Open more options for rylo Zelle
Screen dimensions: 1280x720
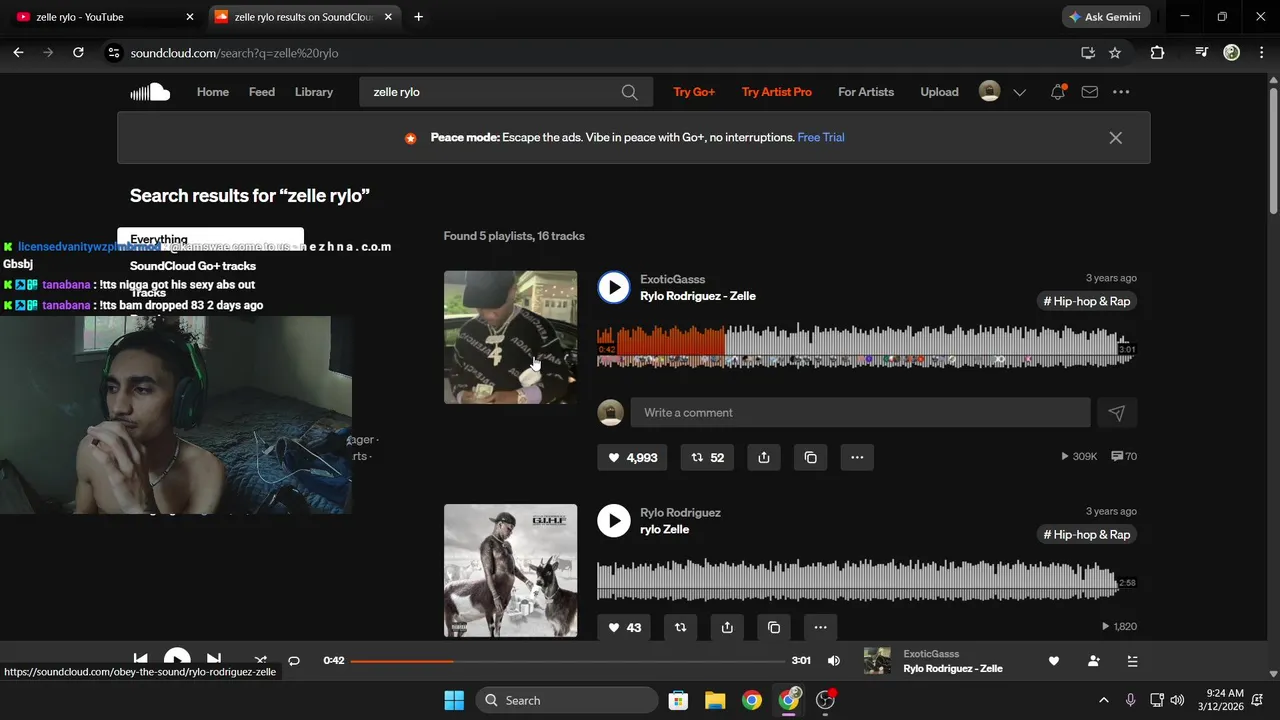pyautogui.click(x=820, y=627)
